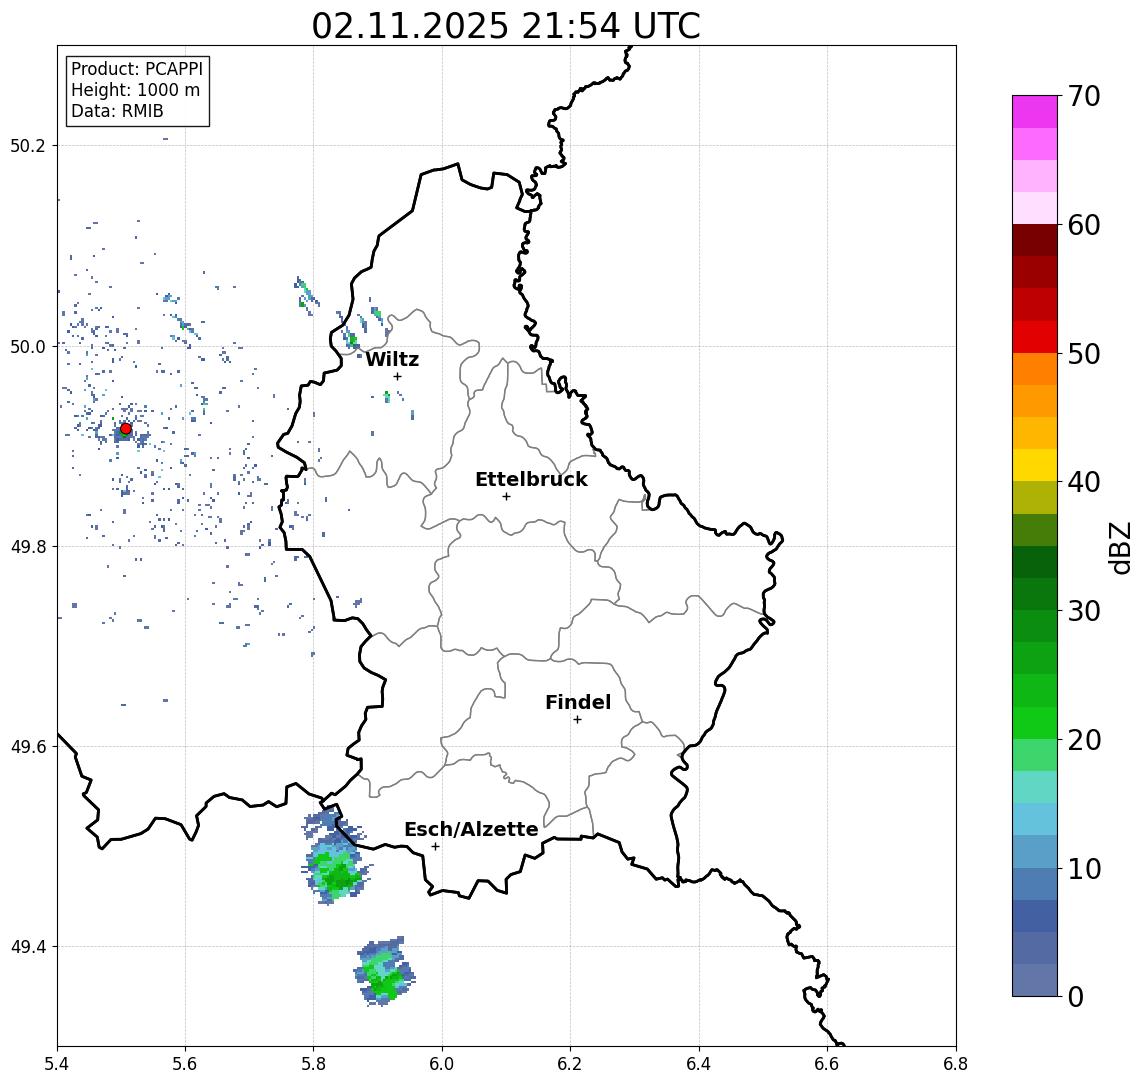Click the southernmost green rain cell below 49.4

384,973
